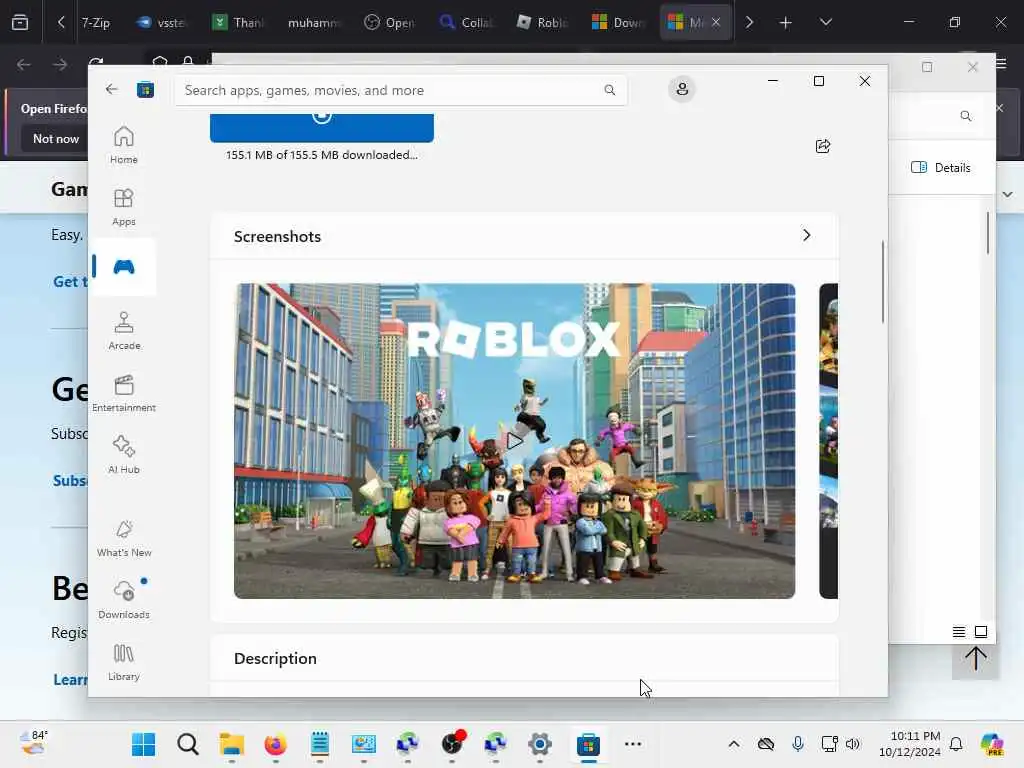Open the Firefox view icon

pyautogui.click(x=20, y=22)
